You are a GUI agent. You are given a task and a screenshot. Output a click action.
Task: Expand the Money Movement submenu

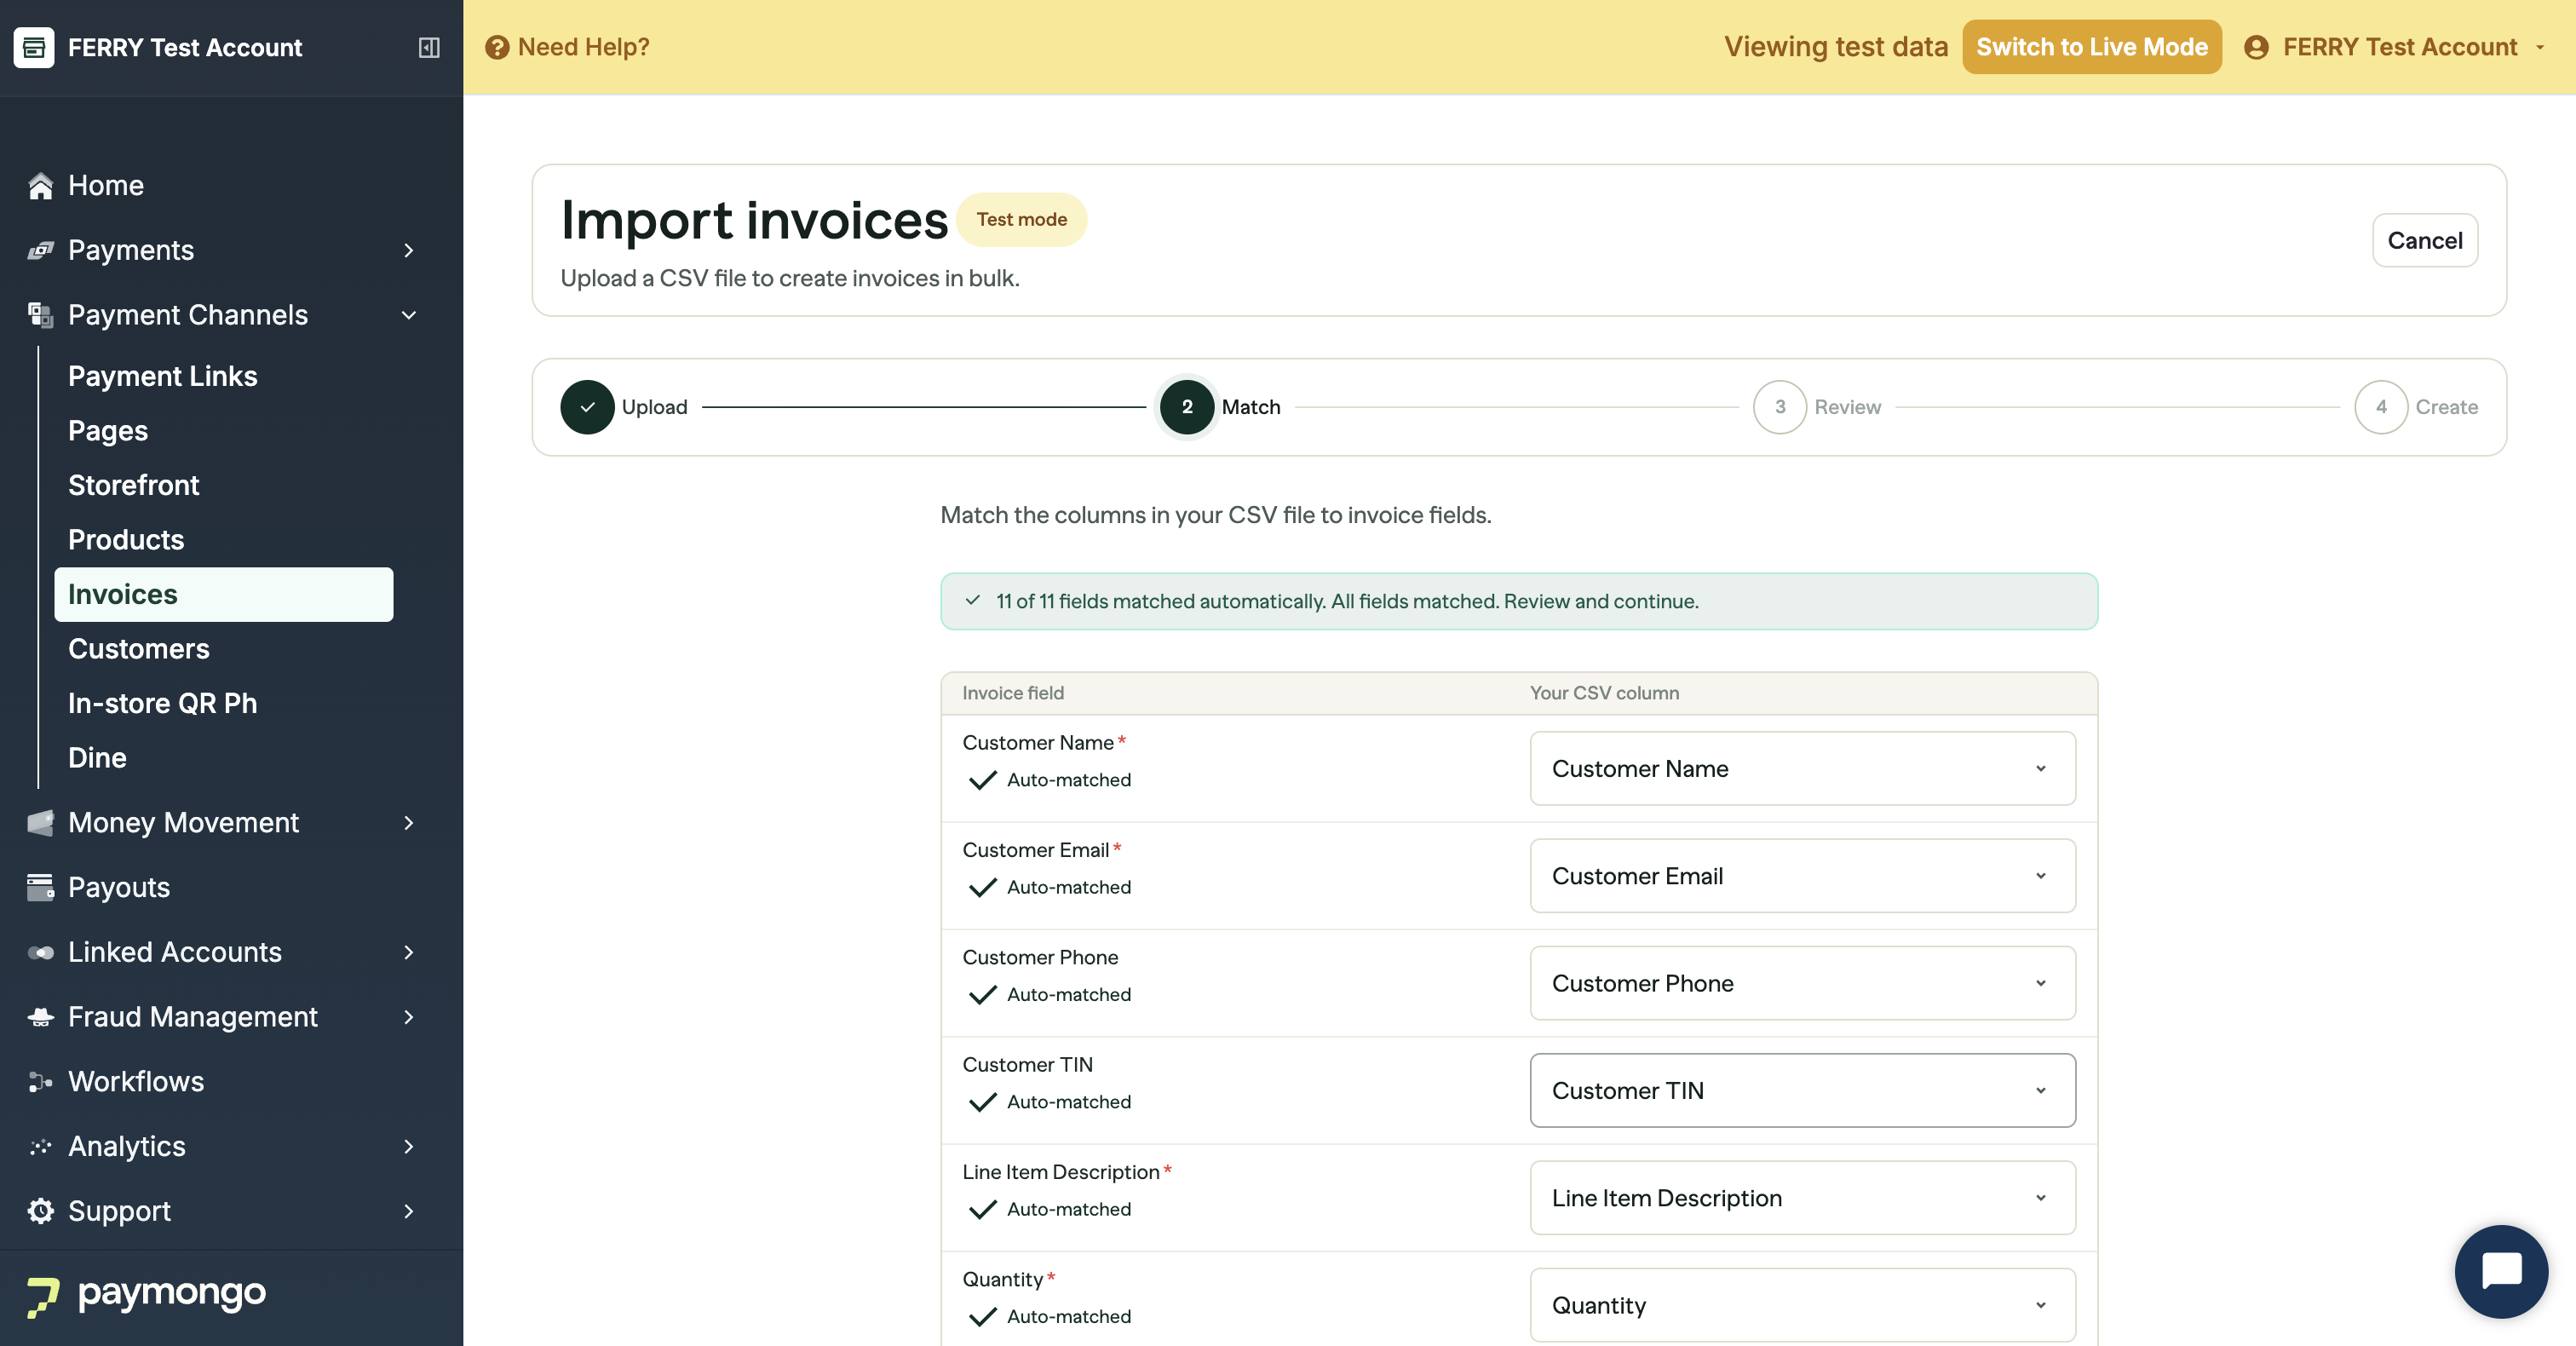pos(408,823)
